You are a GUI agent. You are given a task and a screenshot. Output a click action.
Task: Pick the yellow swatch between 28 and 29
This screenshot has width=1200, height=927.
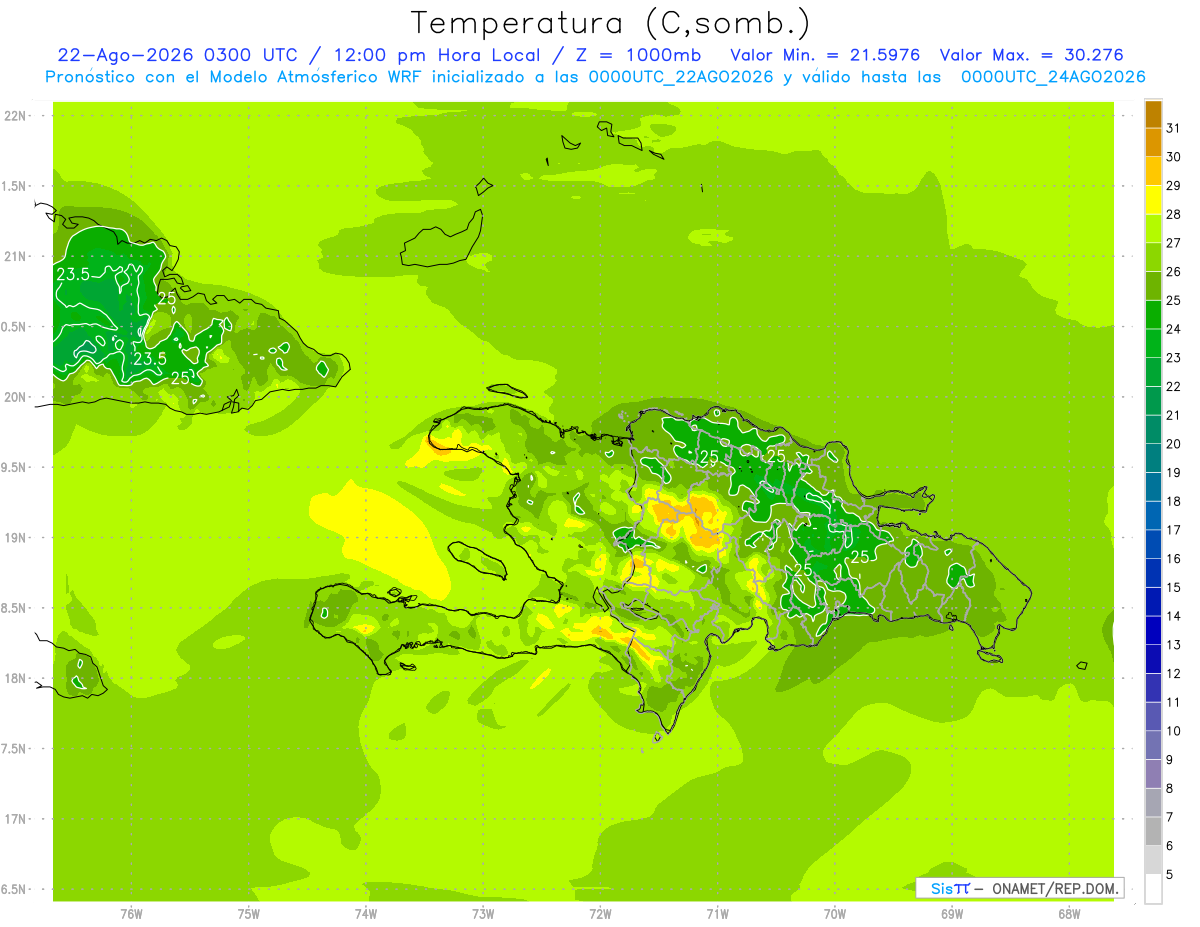(1153, 201)
